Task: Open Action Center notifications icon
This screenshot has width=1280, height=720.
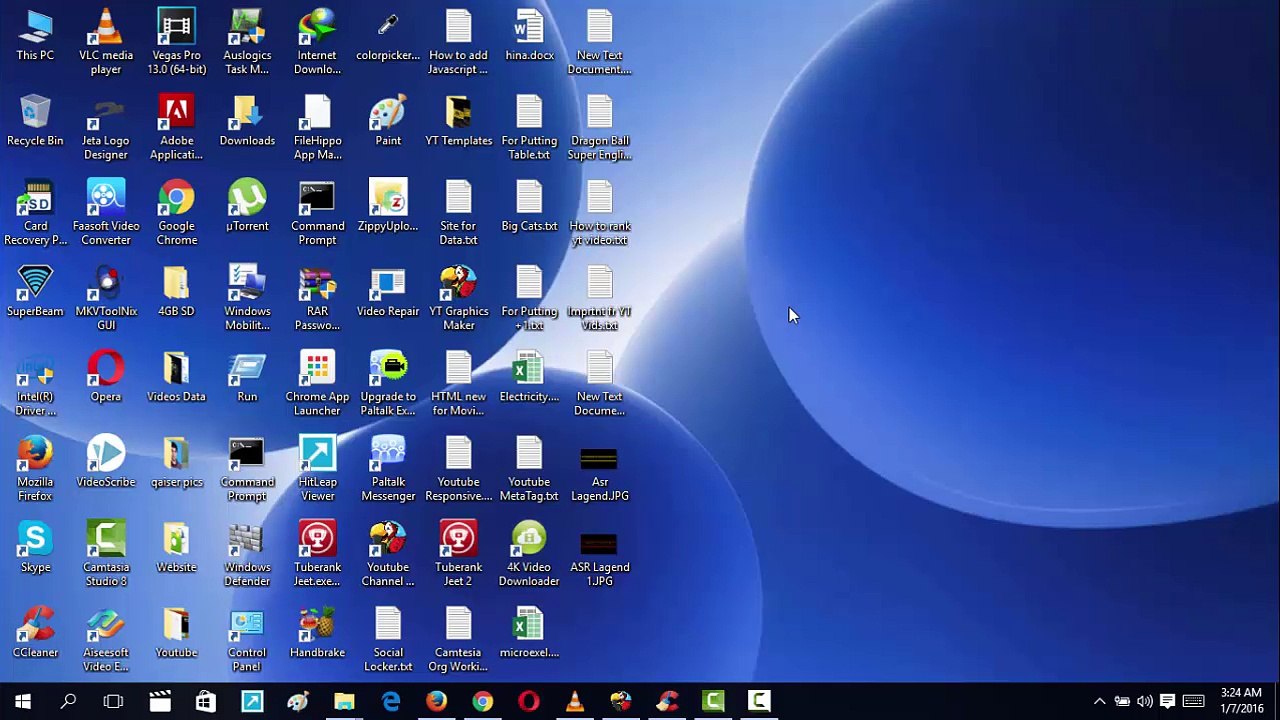Action: click(x=1167, y=701)
